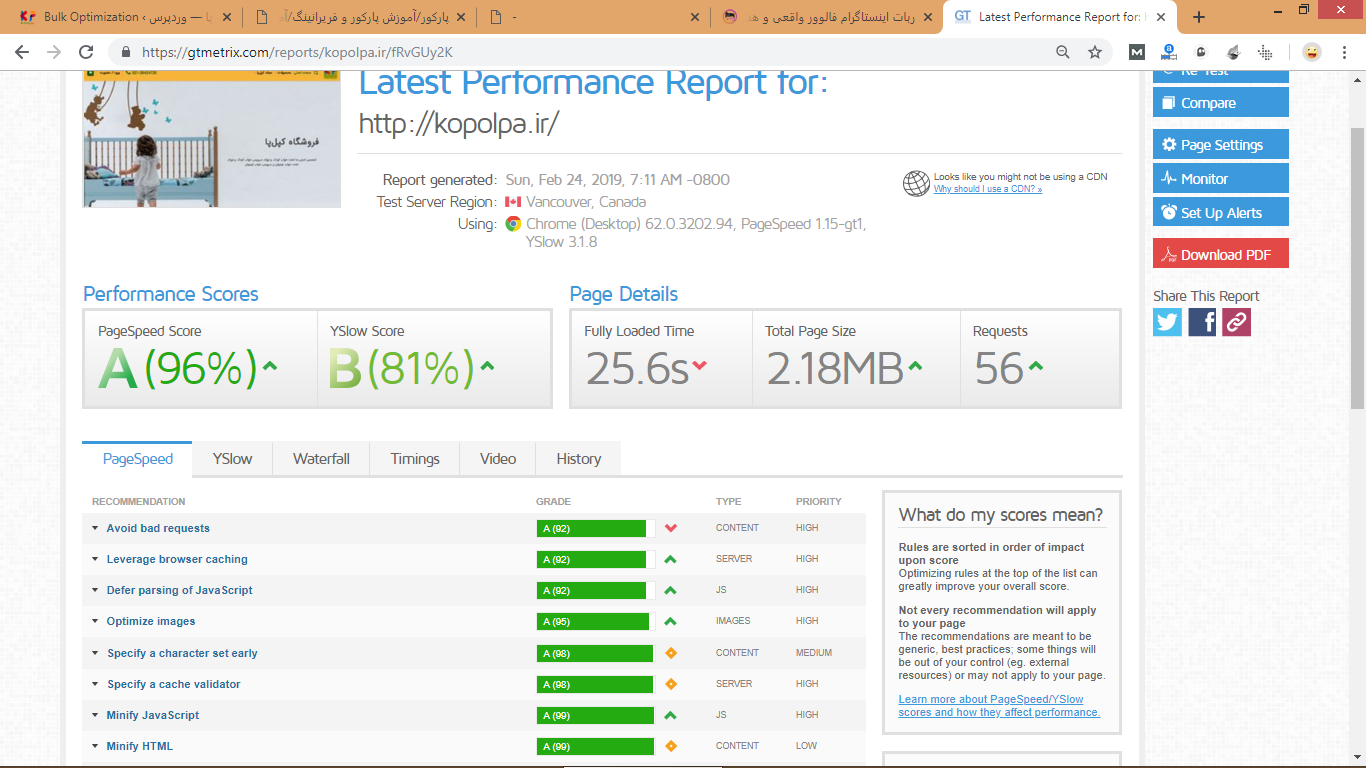Open the MozBar 'M' extension icon
Screen dimensions: 1366x768
pos(1137,52)
